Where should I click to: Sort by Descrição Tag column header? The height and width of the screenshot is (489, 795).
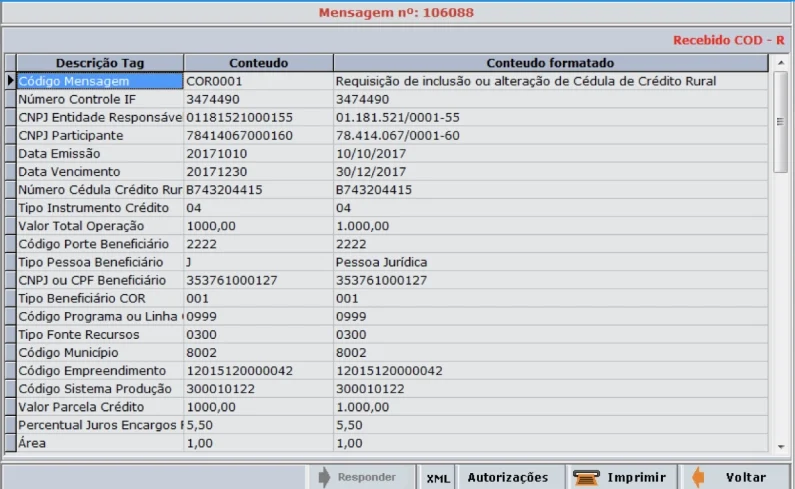[100, 63]
